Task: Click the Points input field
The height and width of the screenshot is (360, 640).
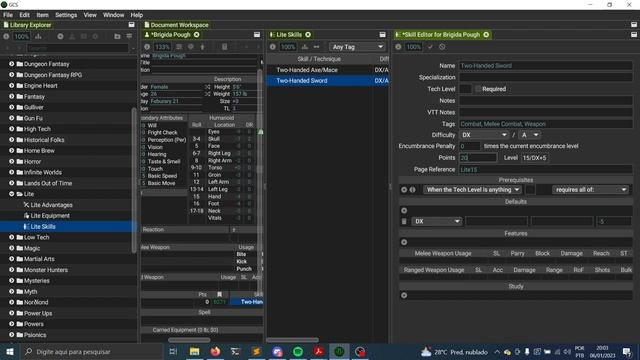Action: click(478, 158)
